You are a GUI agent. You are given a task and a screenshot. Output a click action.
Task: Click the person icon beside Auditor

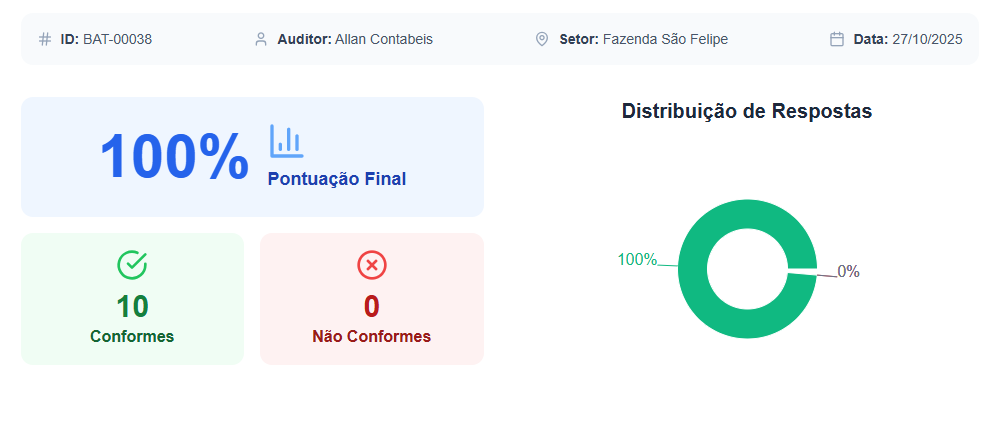click(261, 39)
